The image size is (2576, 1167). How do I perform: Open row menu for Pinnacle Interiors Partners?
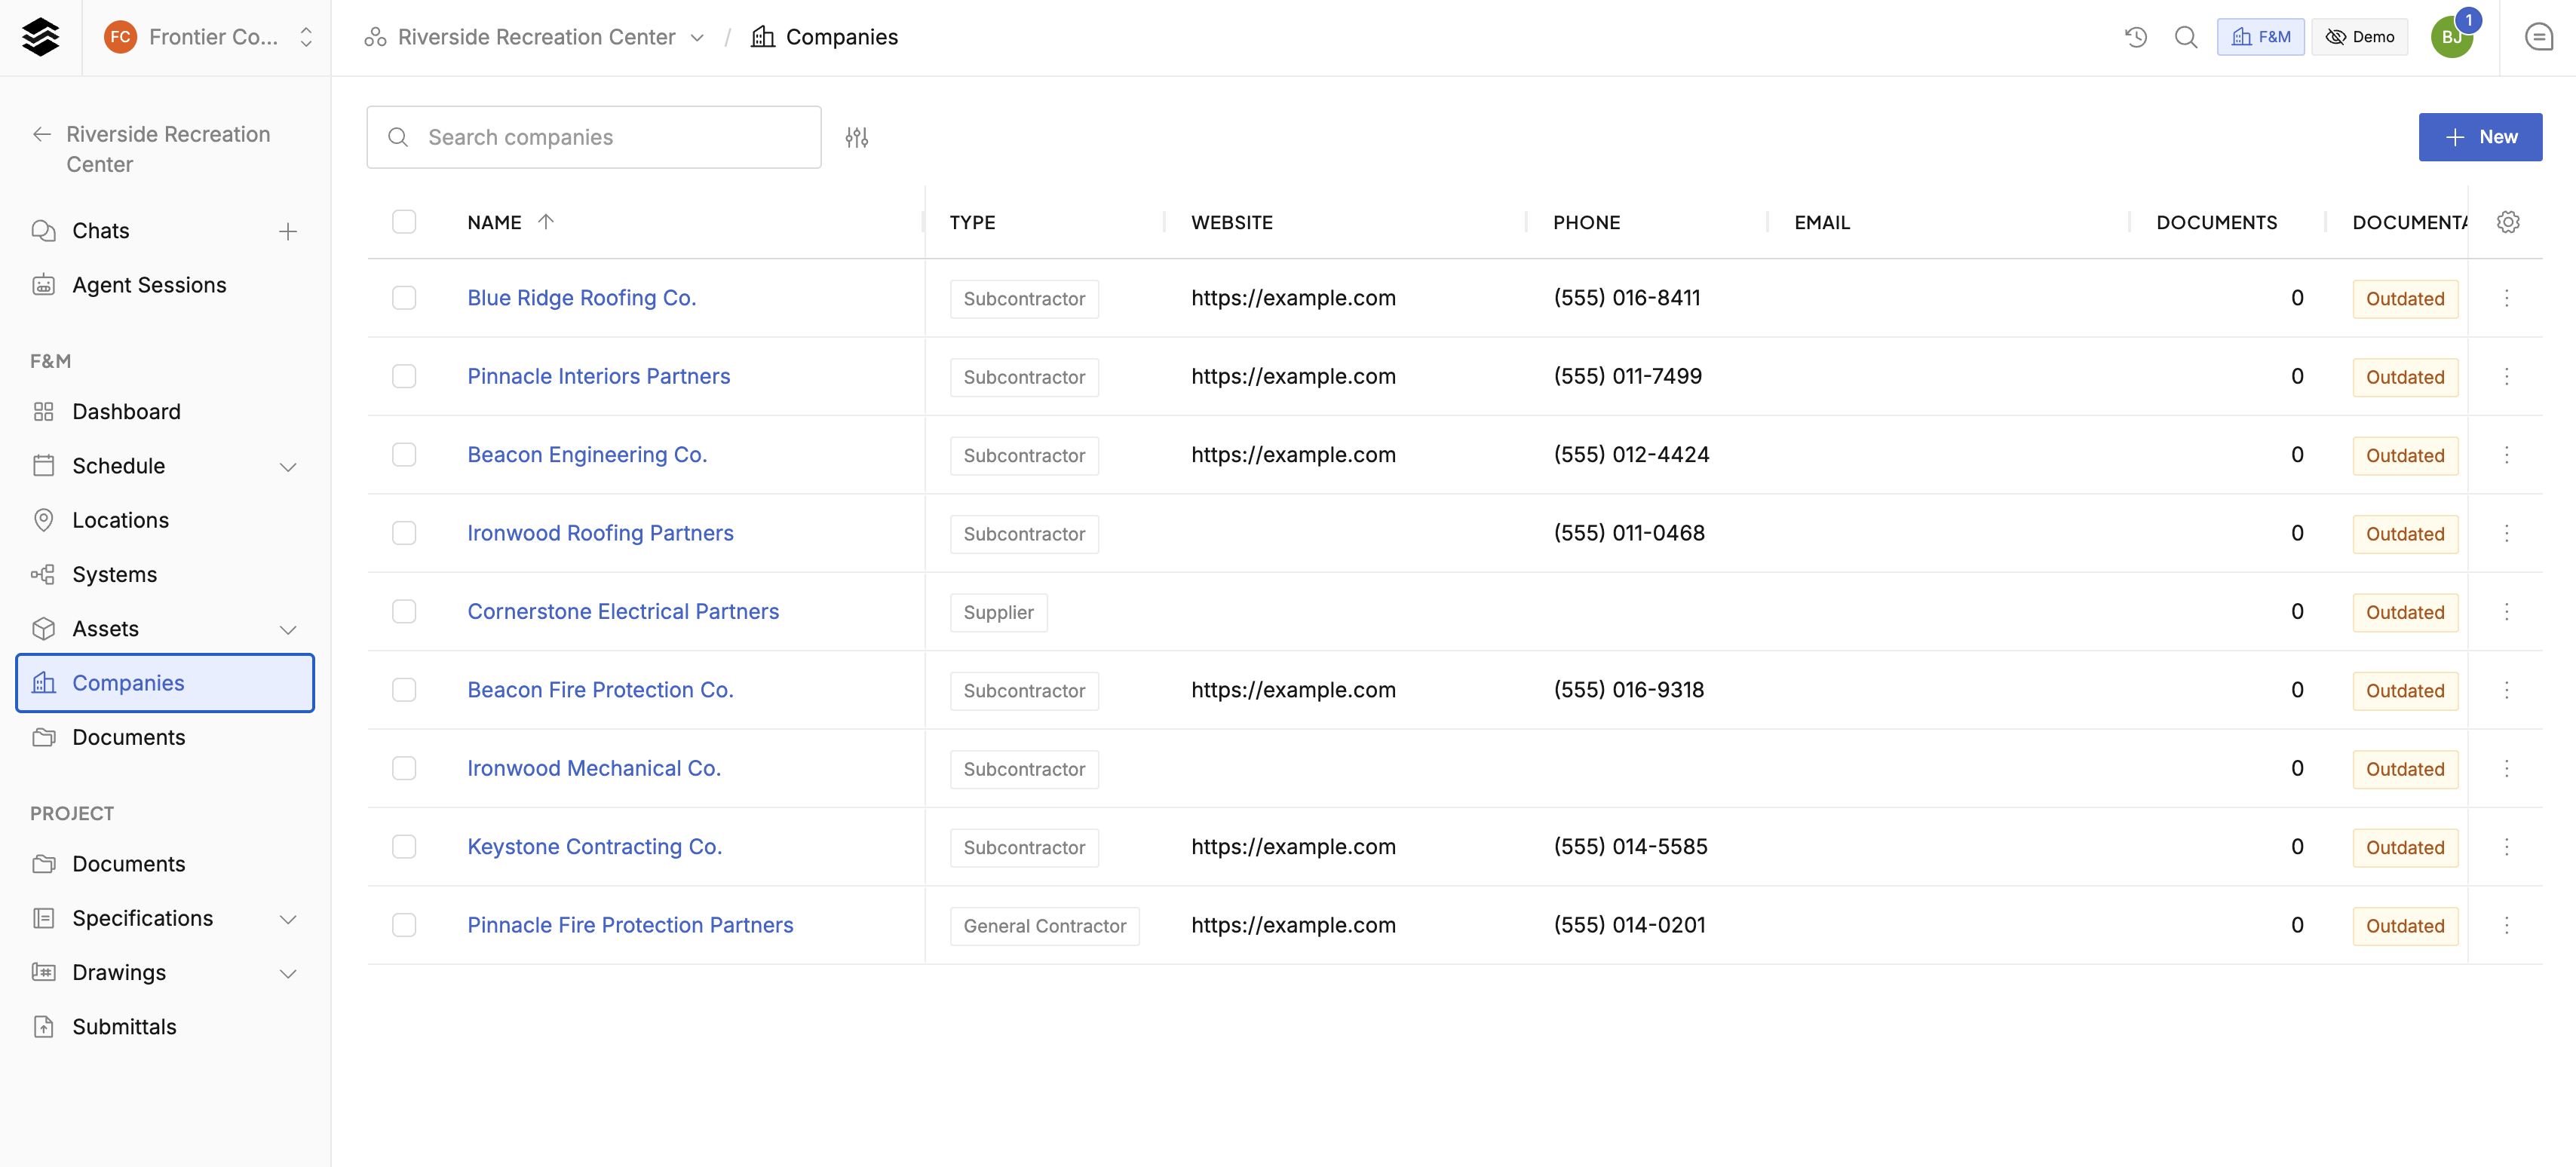click(2506, 376)
